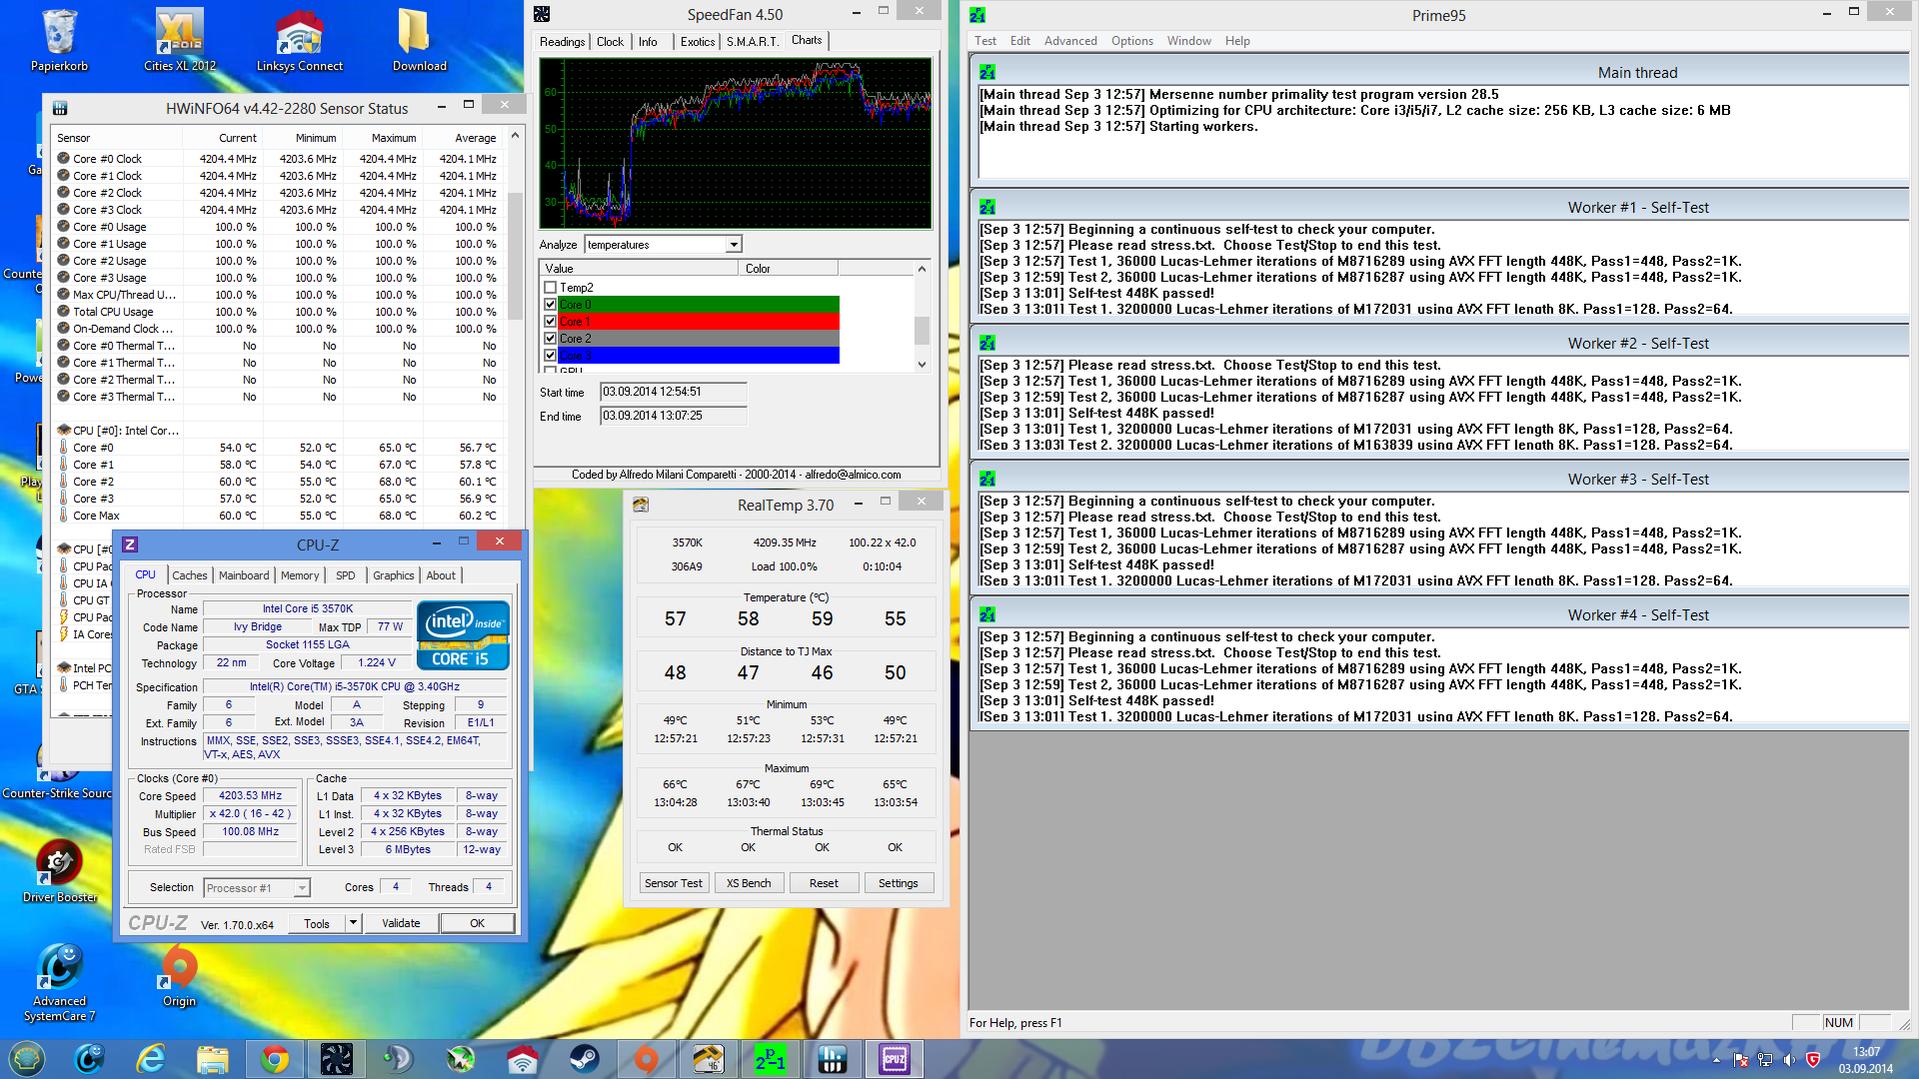Click the Windows Start button on the taskbar
The image size is (1919, 1079).
click(27, 1059)
